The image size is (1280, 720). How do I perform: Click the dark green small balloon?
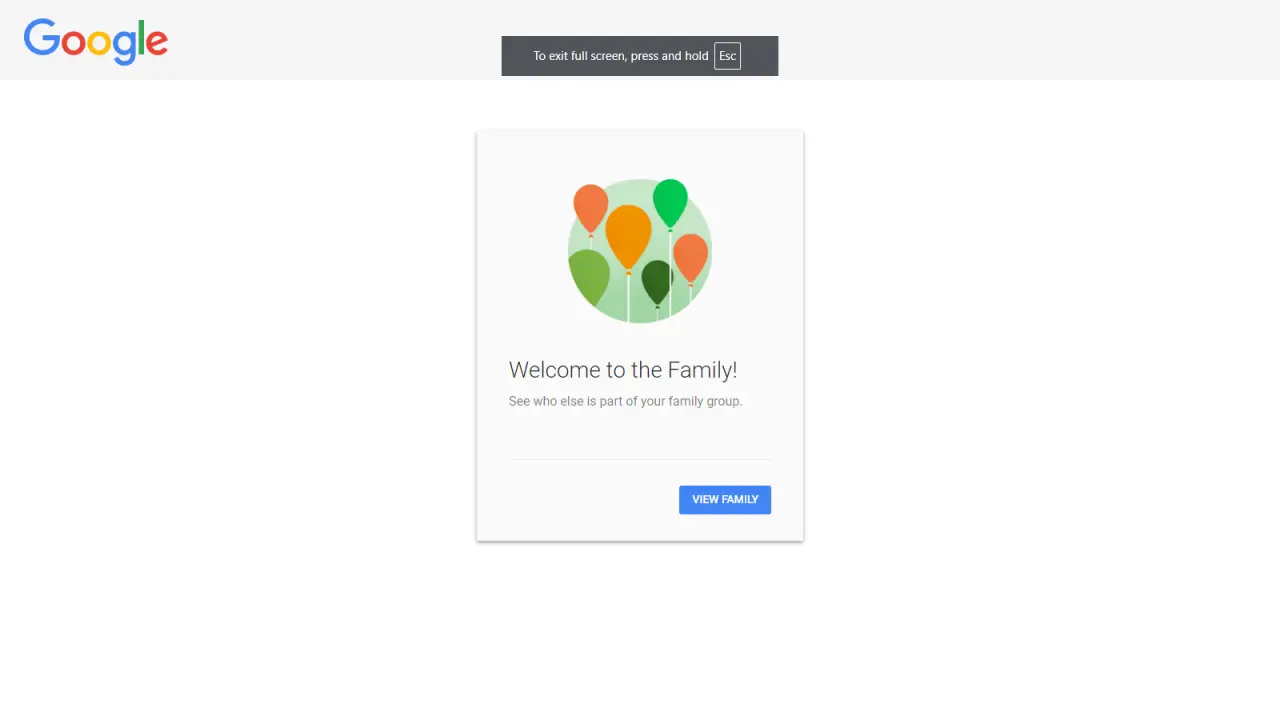pos(657,282)
